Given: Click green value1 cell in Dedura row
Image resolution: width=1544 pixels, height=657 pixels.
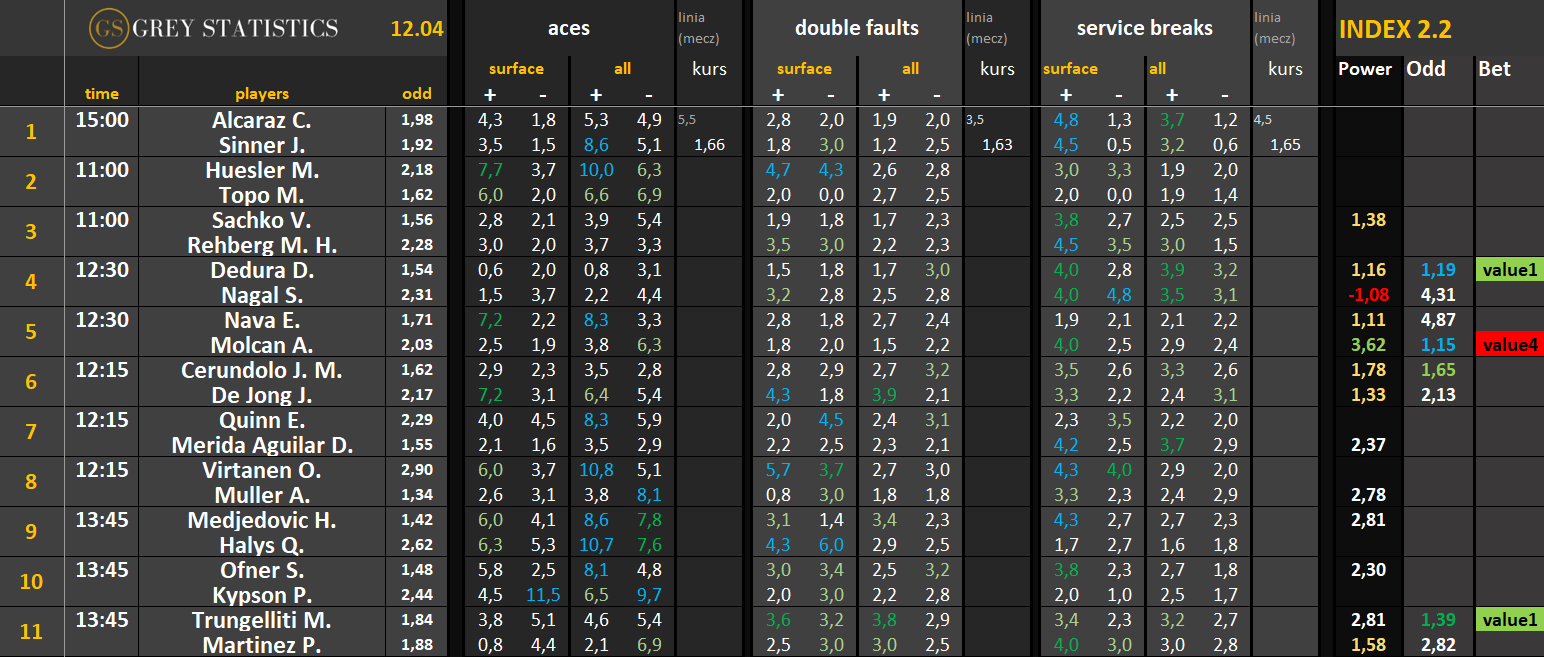Looking at the screenshot, I should tap(1508, 270).
